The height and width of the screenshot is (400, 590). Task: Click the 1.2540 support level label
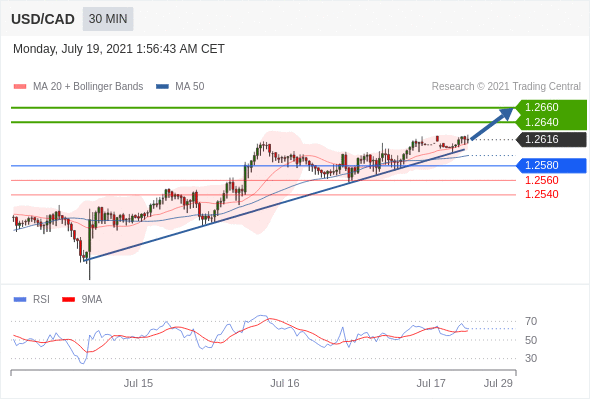coord(542,195)
